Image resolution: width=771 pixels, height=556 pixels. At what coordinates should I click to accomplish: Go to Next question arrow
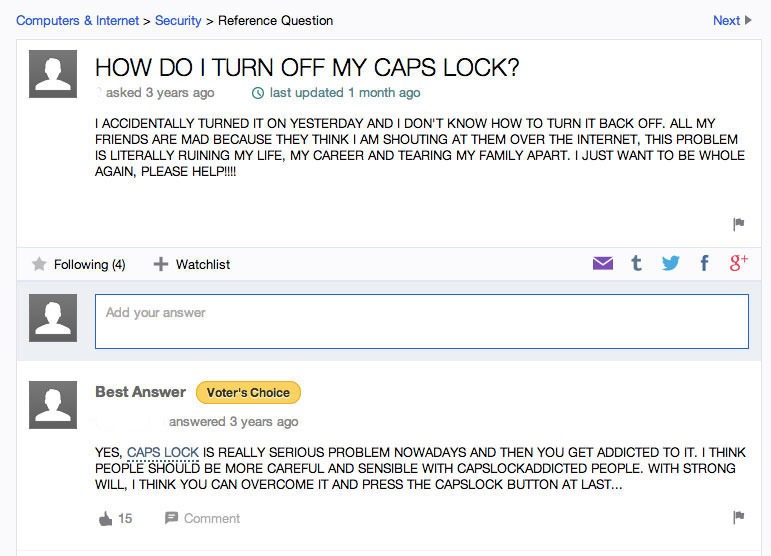tap(732, 20)
